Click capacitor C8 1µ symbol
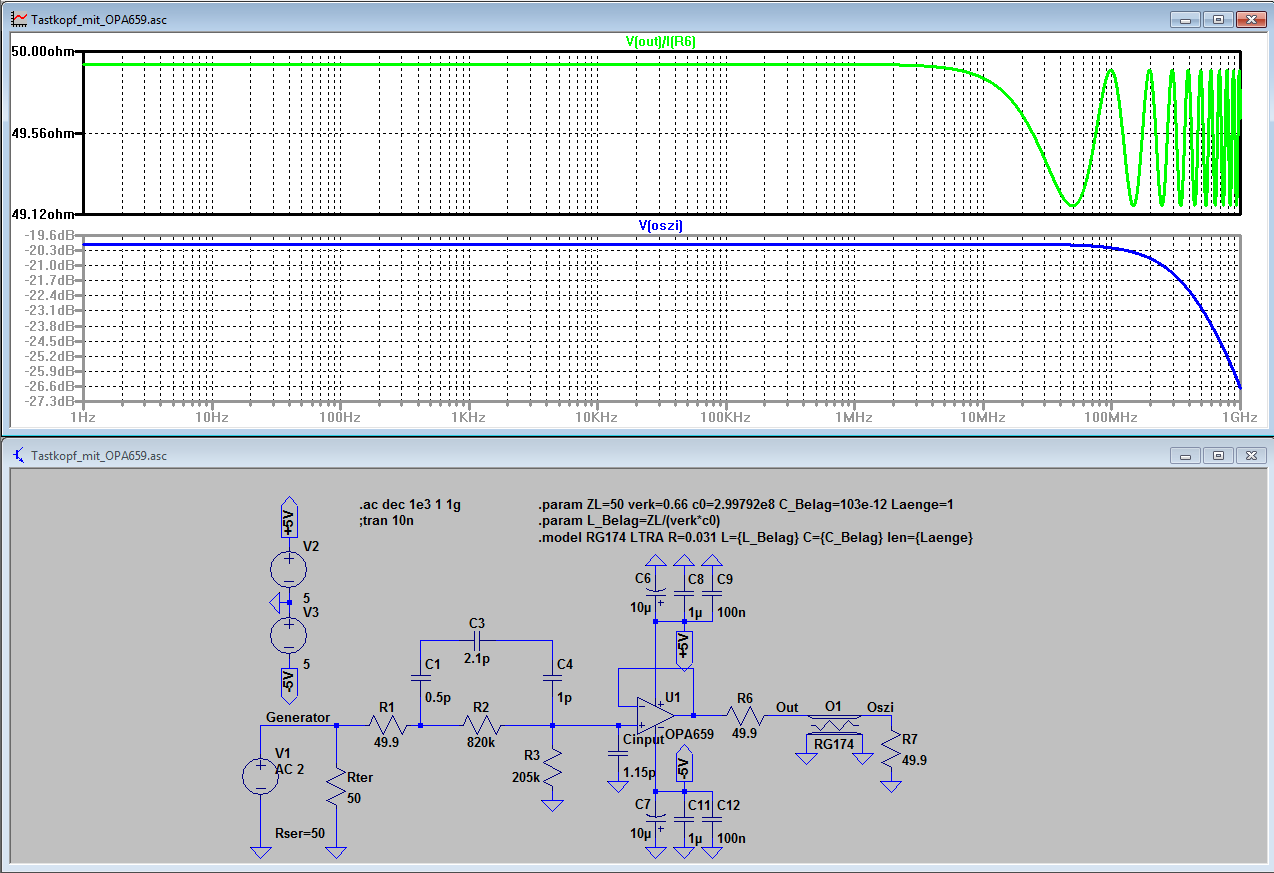Screen dimensions: 1274x873 point(683,593)
